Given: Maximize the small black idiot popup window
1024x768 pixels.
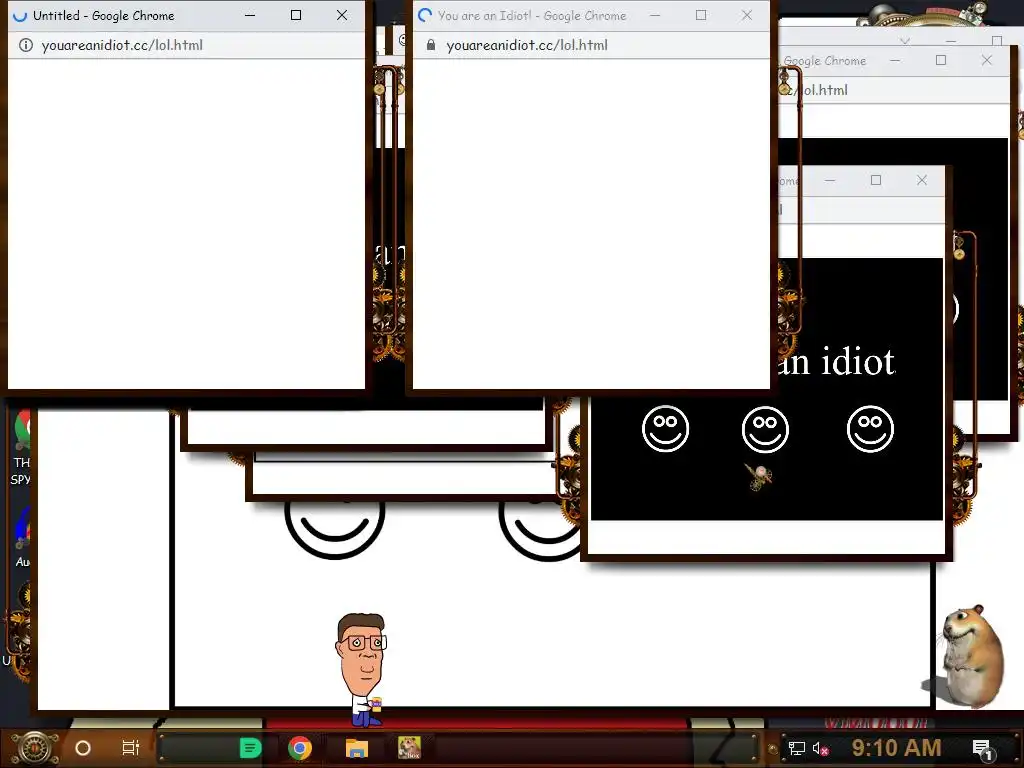Looking at the screenshot, I should (876, 180).
